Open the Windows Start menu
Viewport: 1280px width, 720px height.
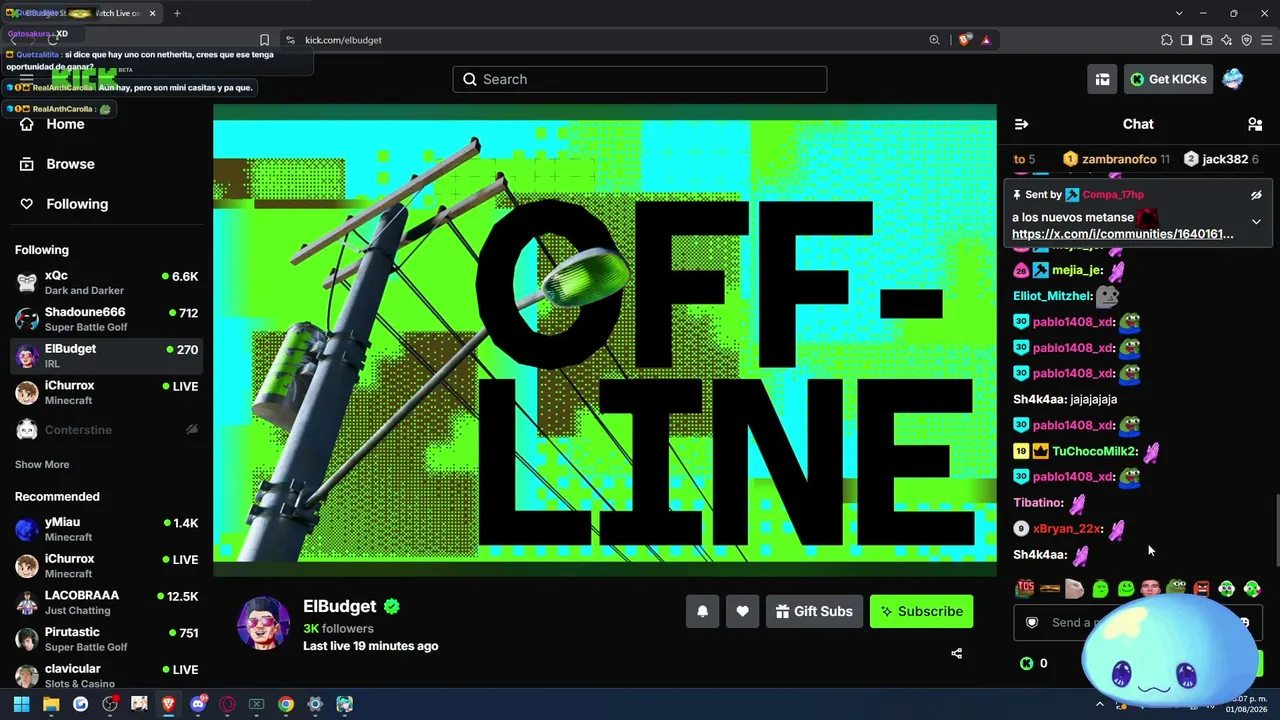tap(21, 704)
